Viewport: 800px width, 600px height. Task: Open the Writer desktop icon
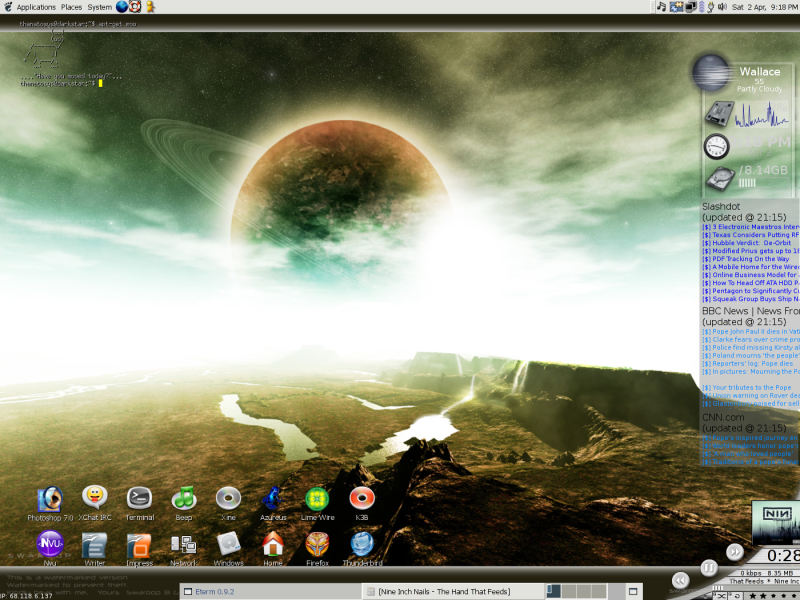tap(95, 545)
